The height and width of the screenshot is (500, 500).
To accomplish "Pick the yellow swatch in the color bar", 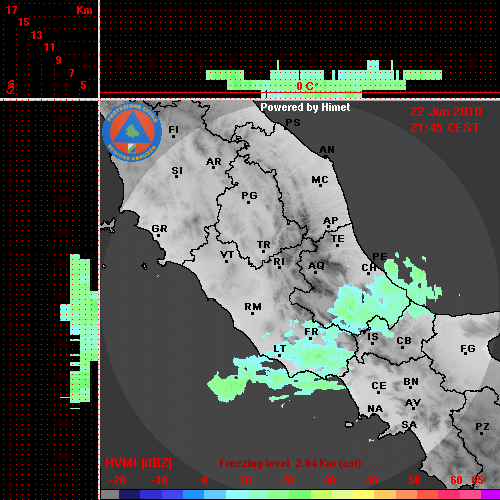I will 364,495.
